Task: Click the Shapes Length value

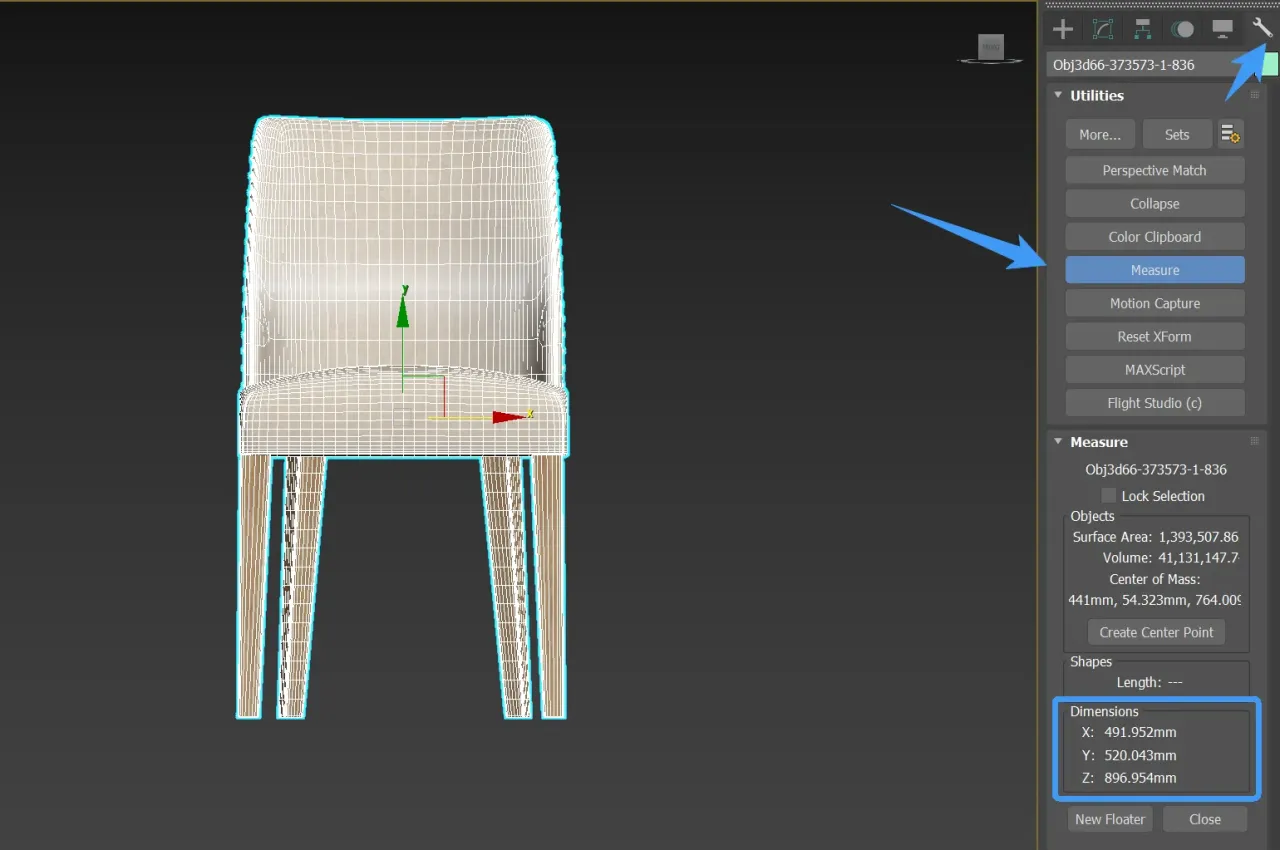Action: 1175,682
